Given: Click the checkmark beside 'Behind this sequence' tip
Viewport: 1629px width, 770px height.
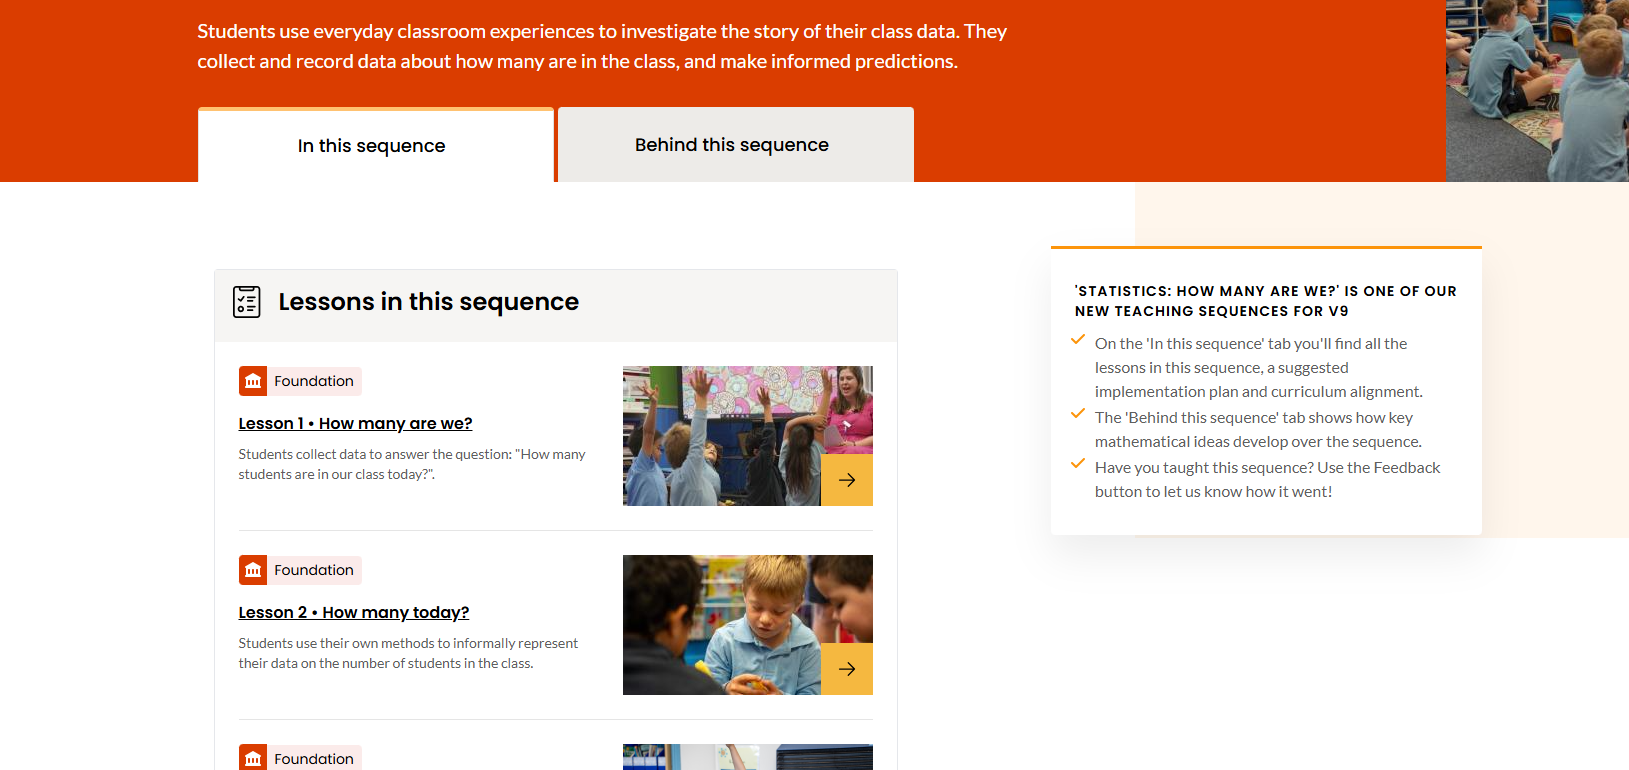Looking at the screenshot, I should (x=1078, y=414).
